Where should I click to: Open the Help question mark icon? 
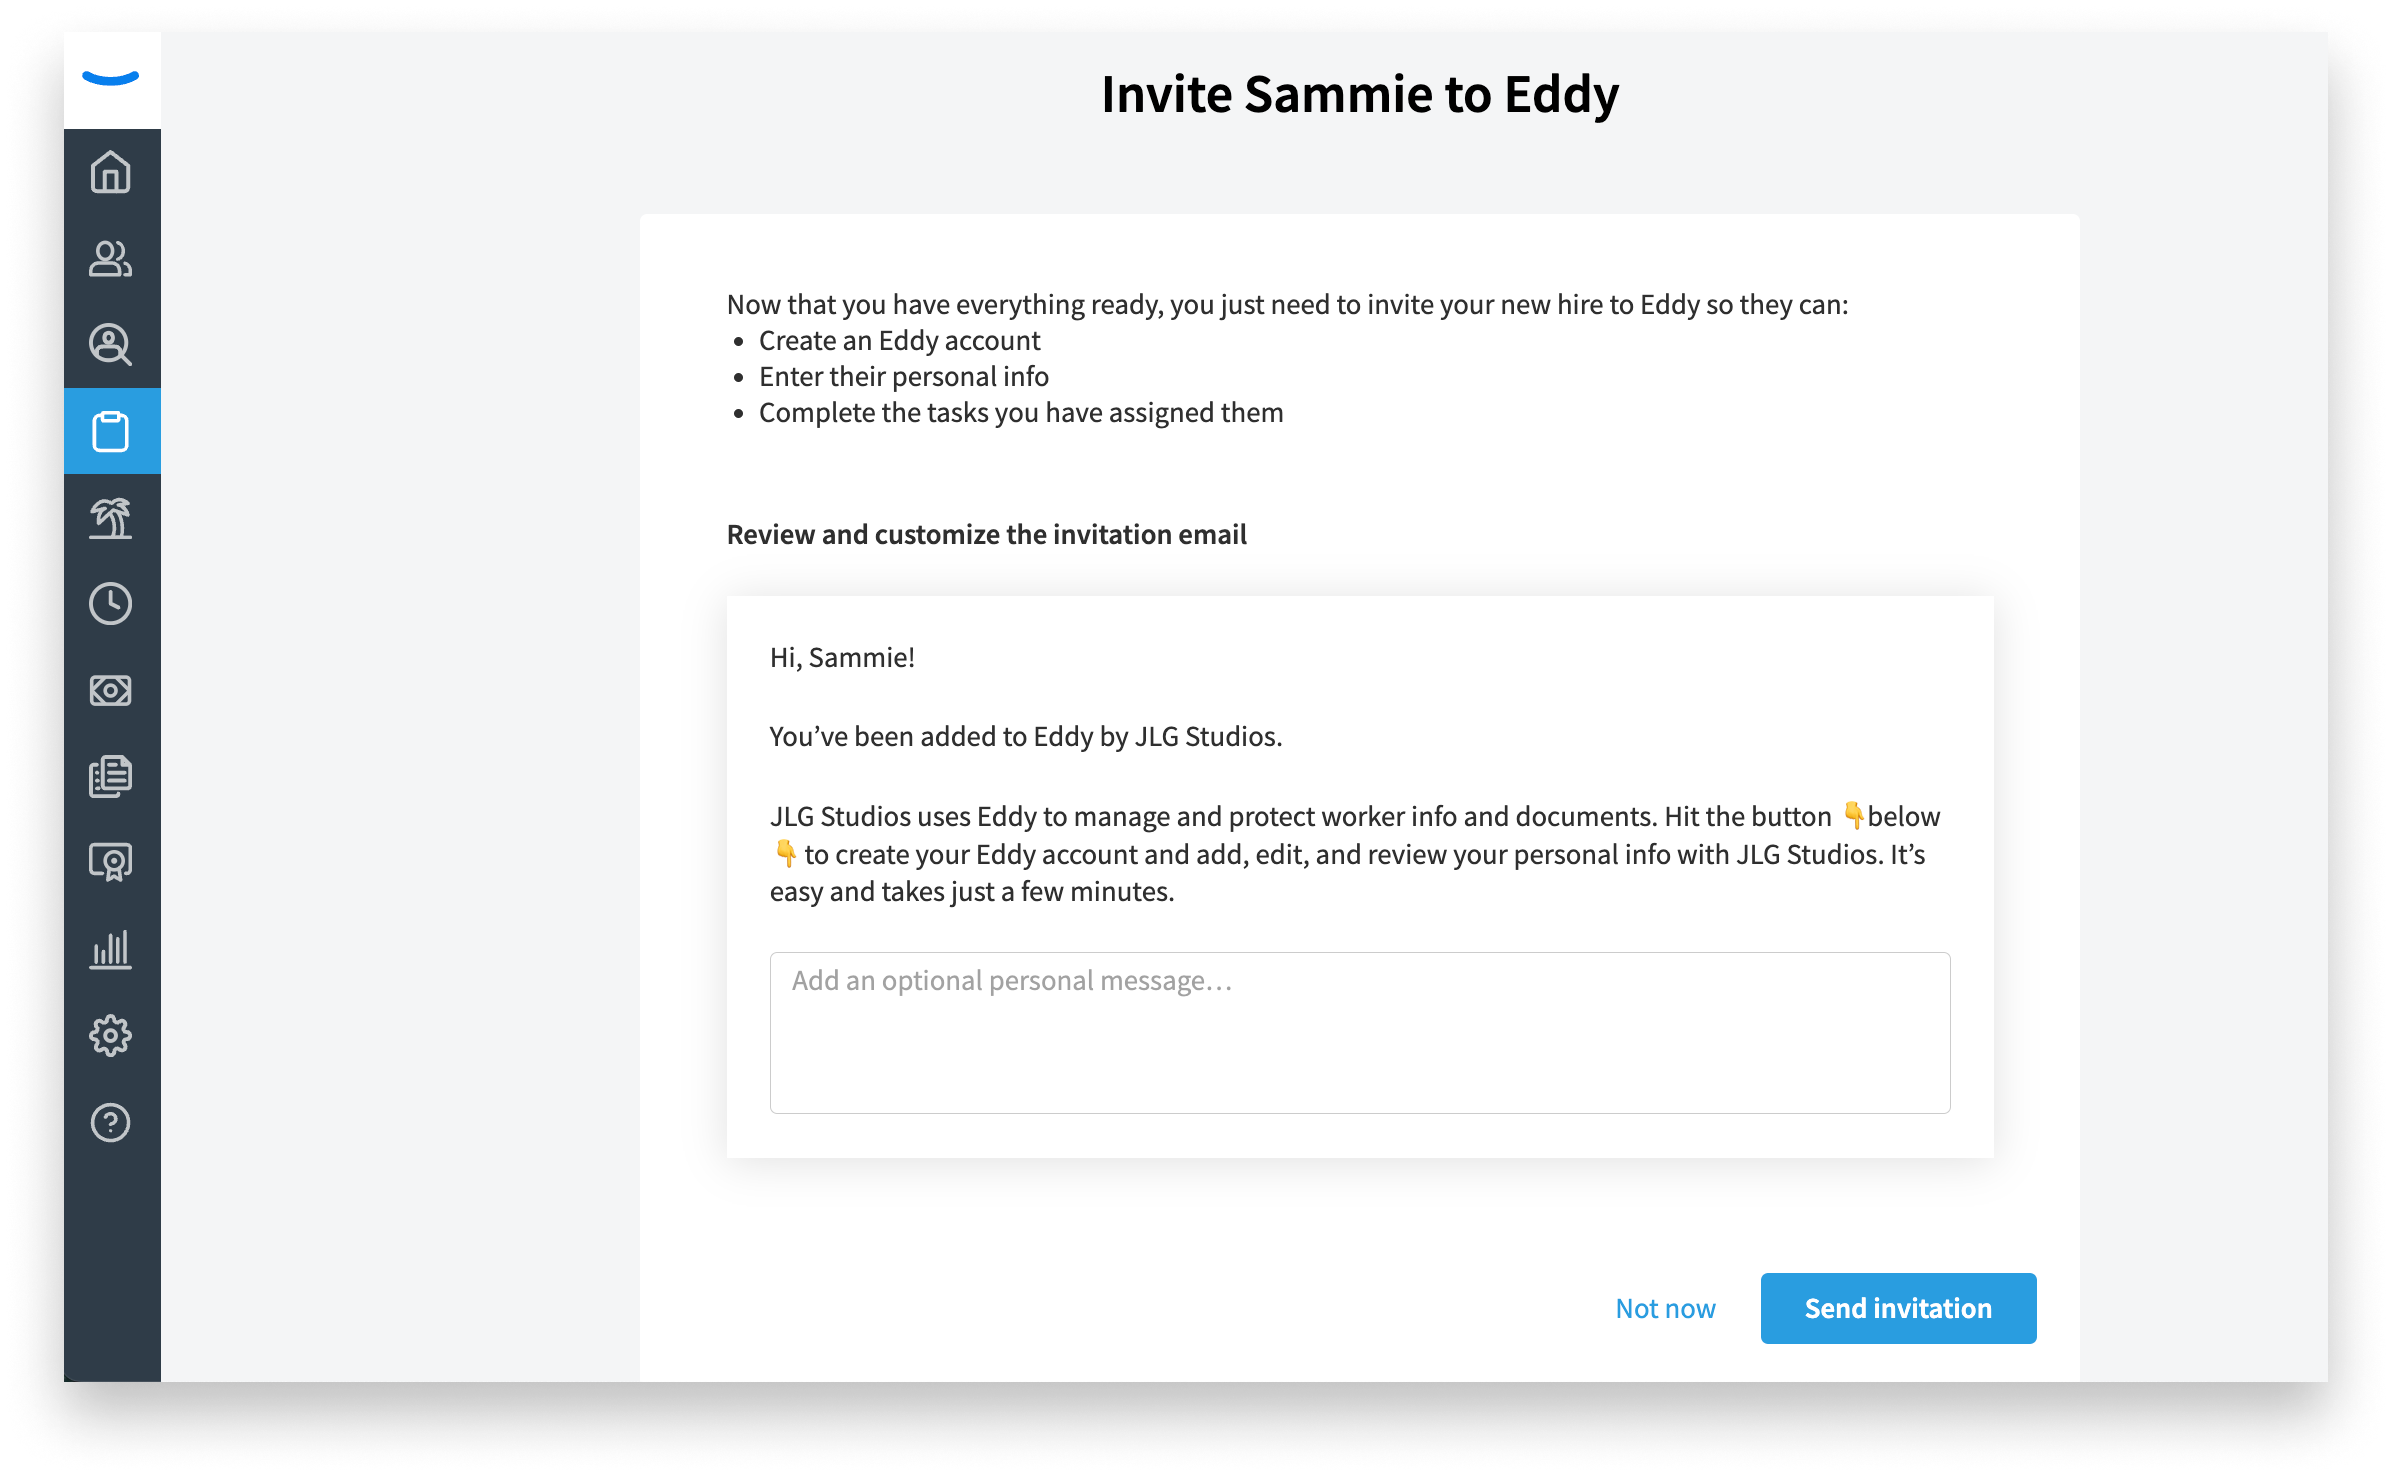click(x=111, y=1122)
